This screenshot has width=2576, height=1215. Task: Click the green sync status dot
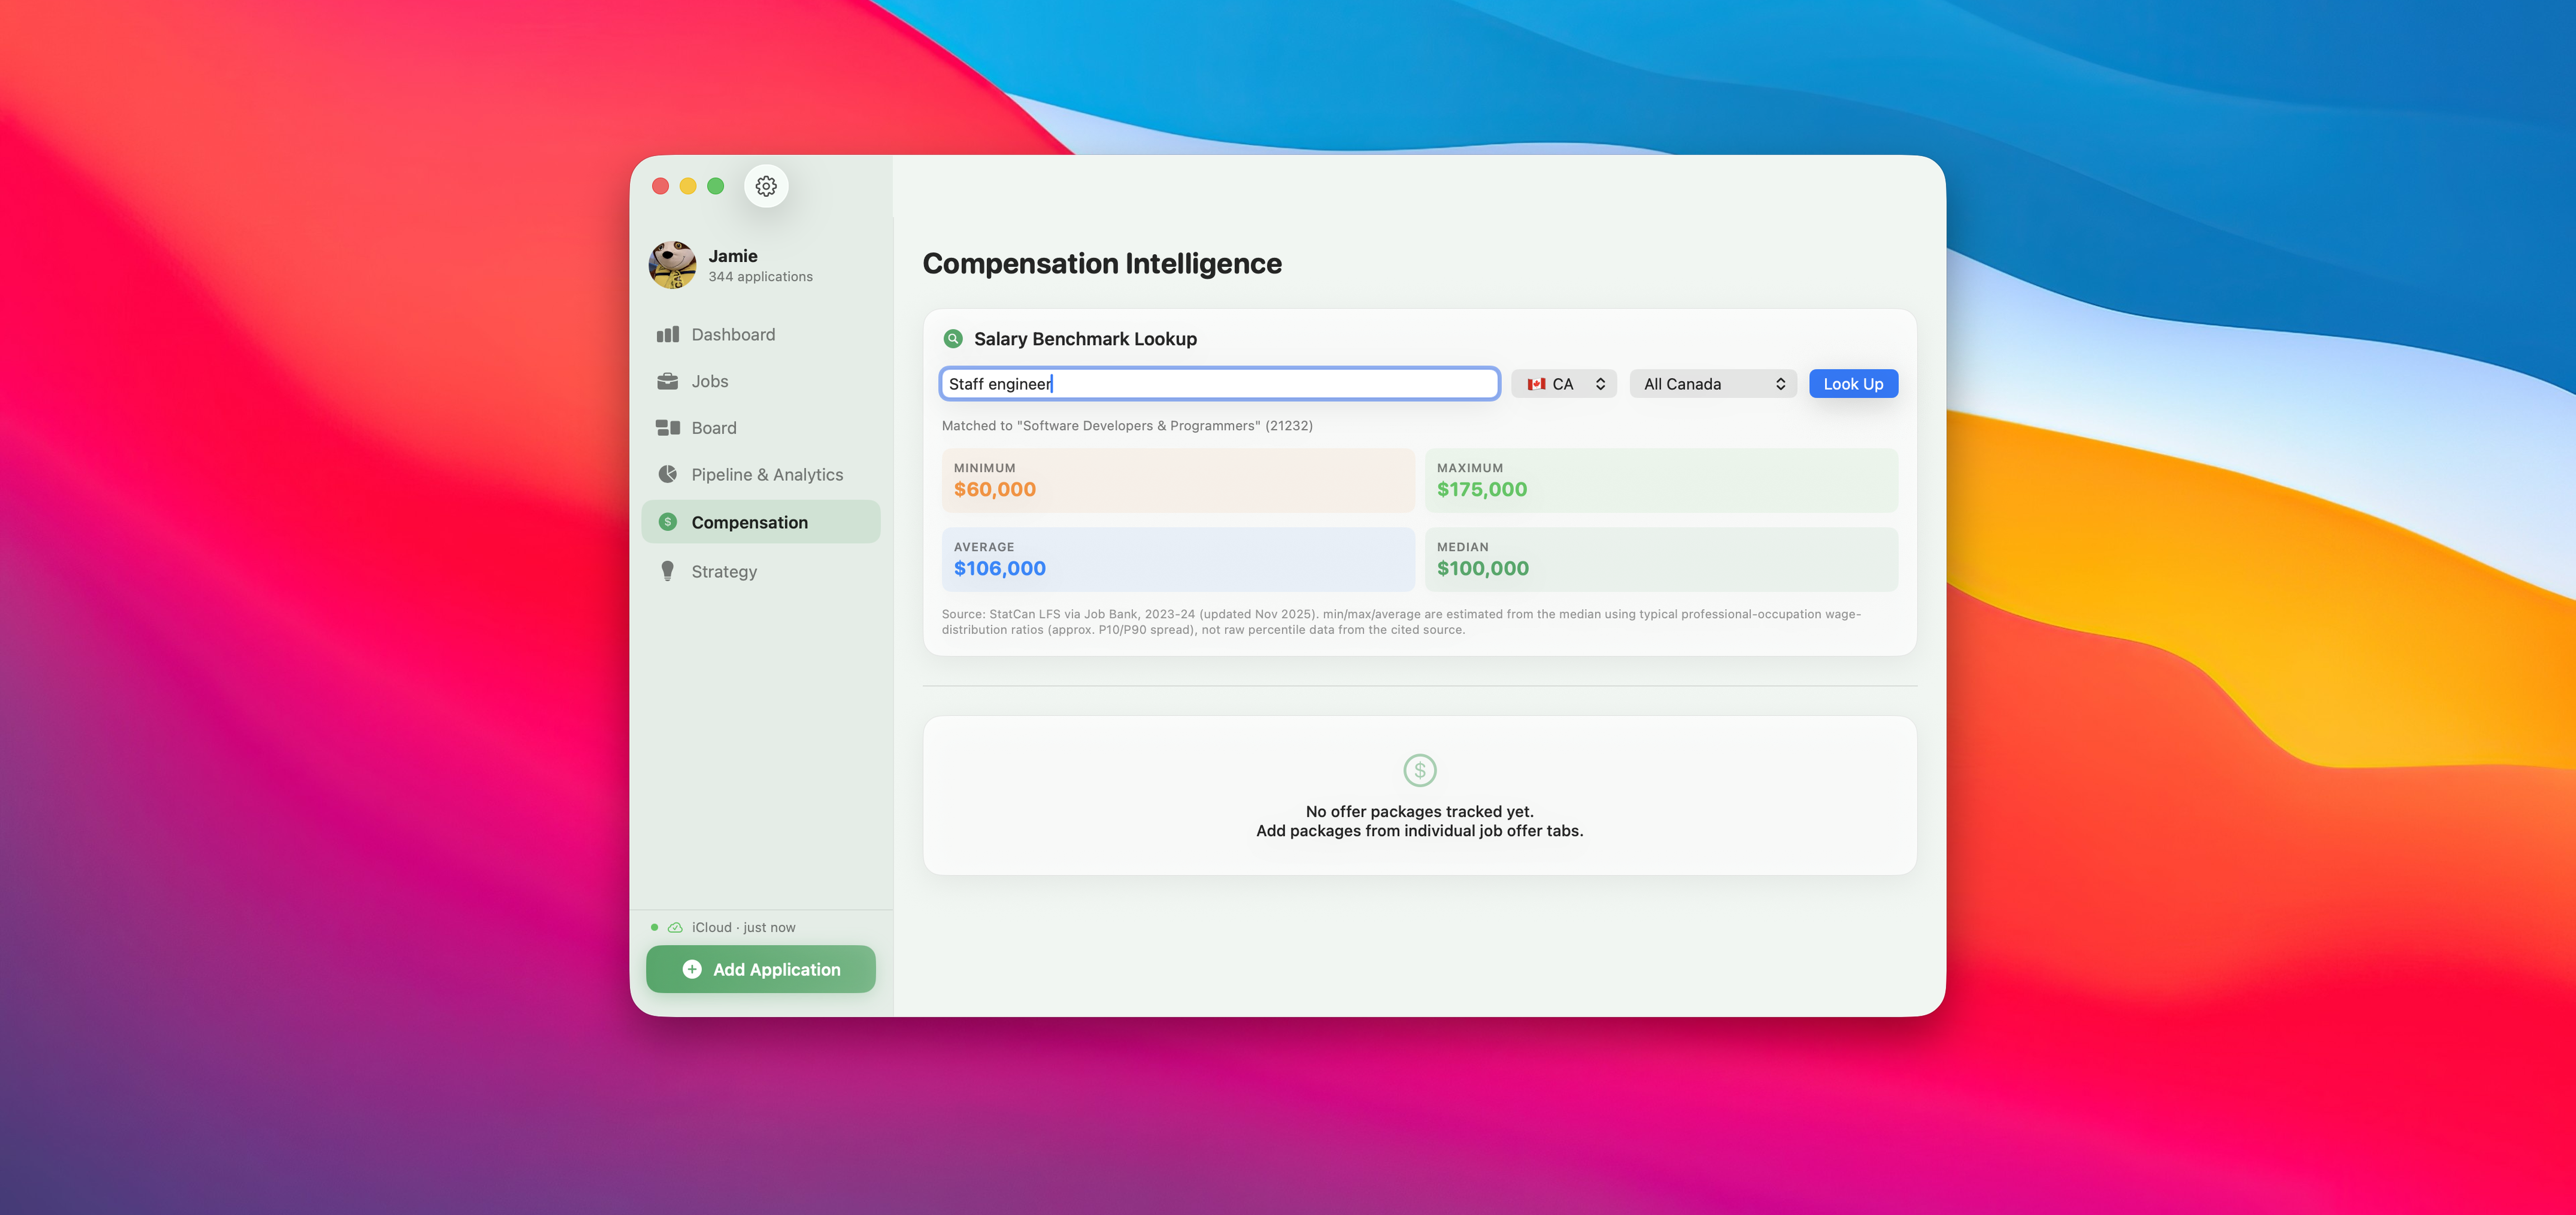click(x=654, y=927)
